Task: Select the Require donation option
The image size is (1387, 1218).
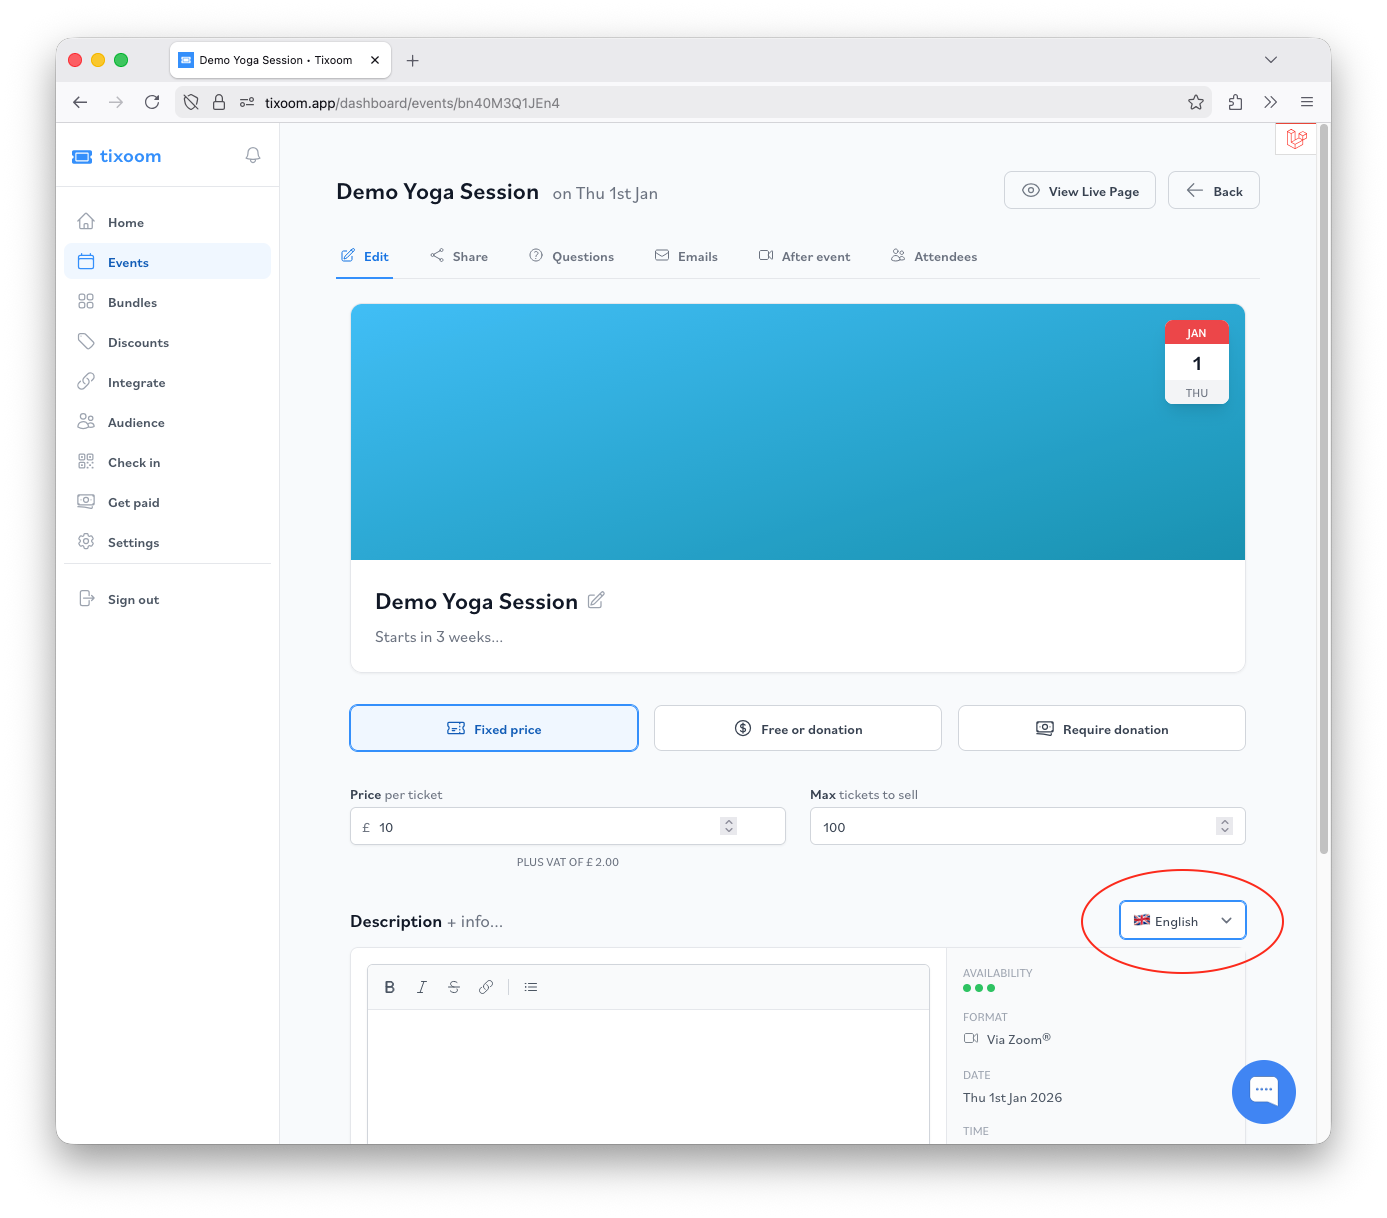Action: 1101,729
